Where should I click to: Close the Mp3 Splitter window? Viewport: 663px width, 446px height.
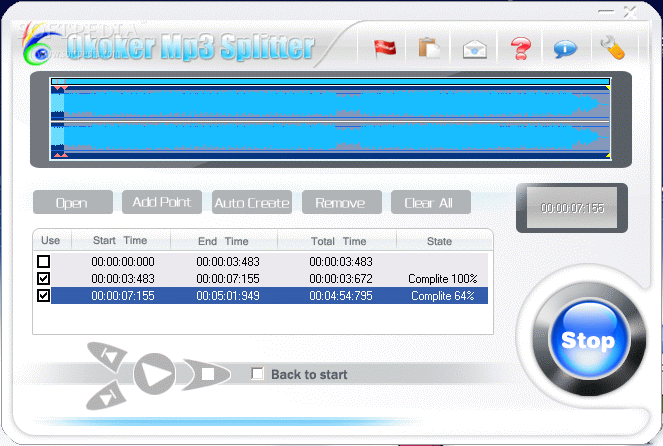tap(630, 12)
